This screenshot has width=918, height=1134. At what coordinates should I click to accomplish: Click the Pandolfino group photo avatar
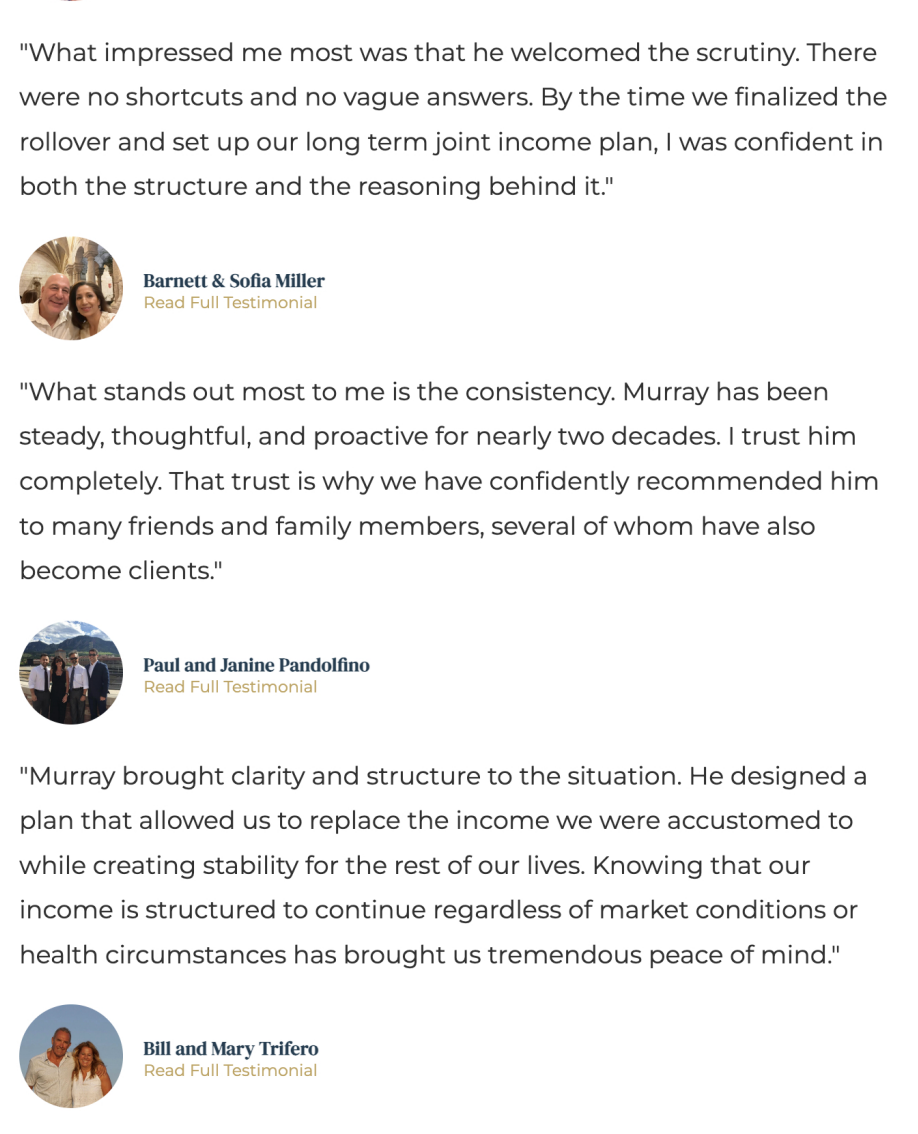pos(71,672)
